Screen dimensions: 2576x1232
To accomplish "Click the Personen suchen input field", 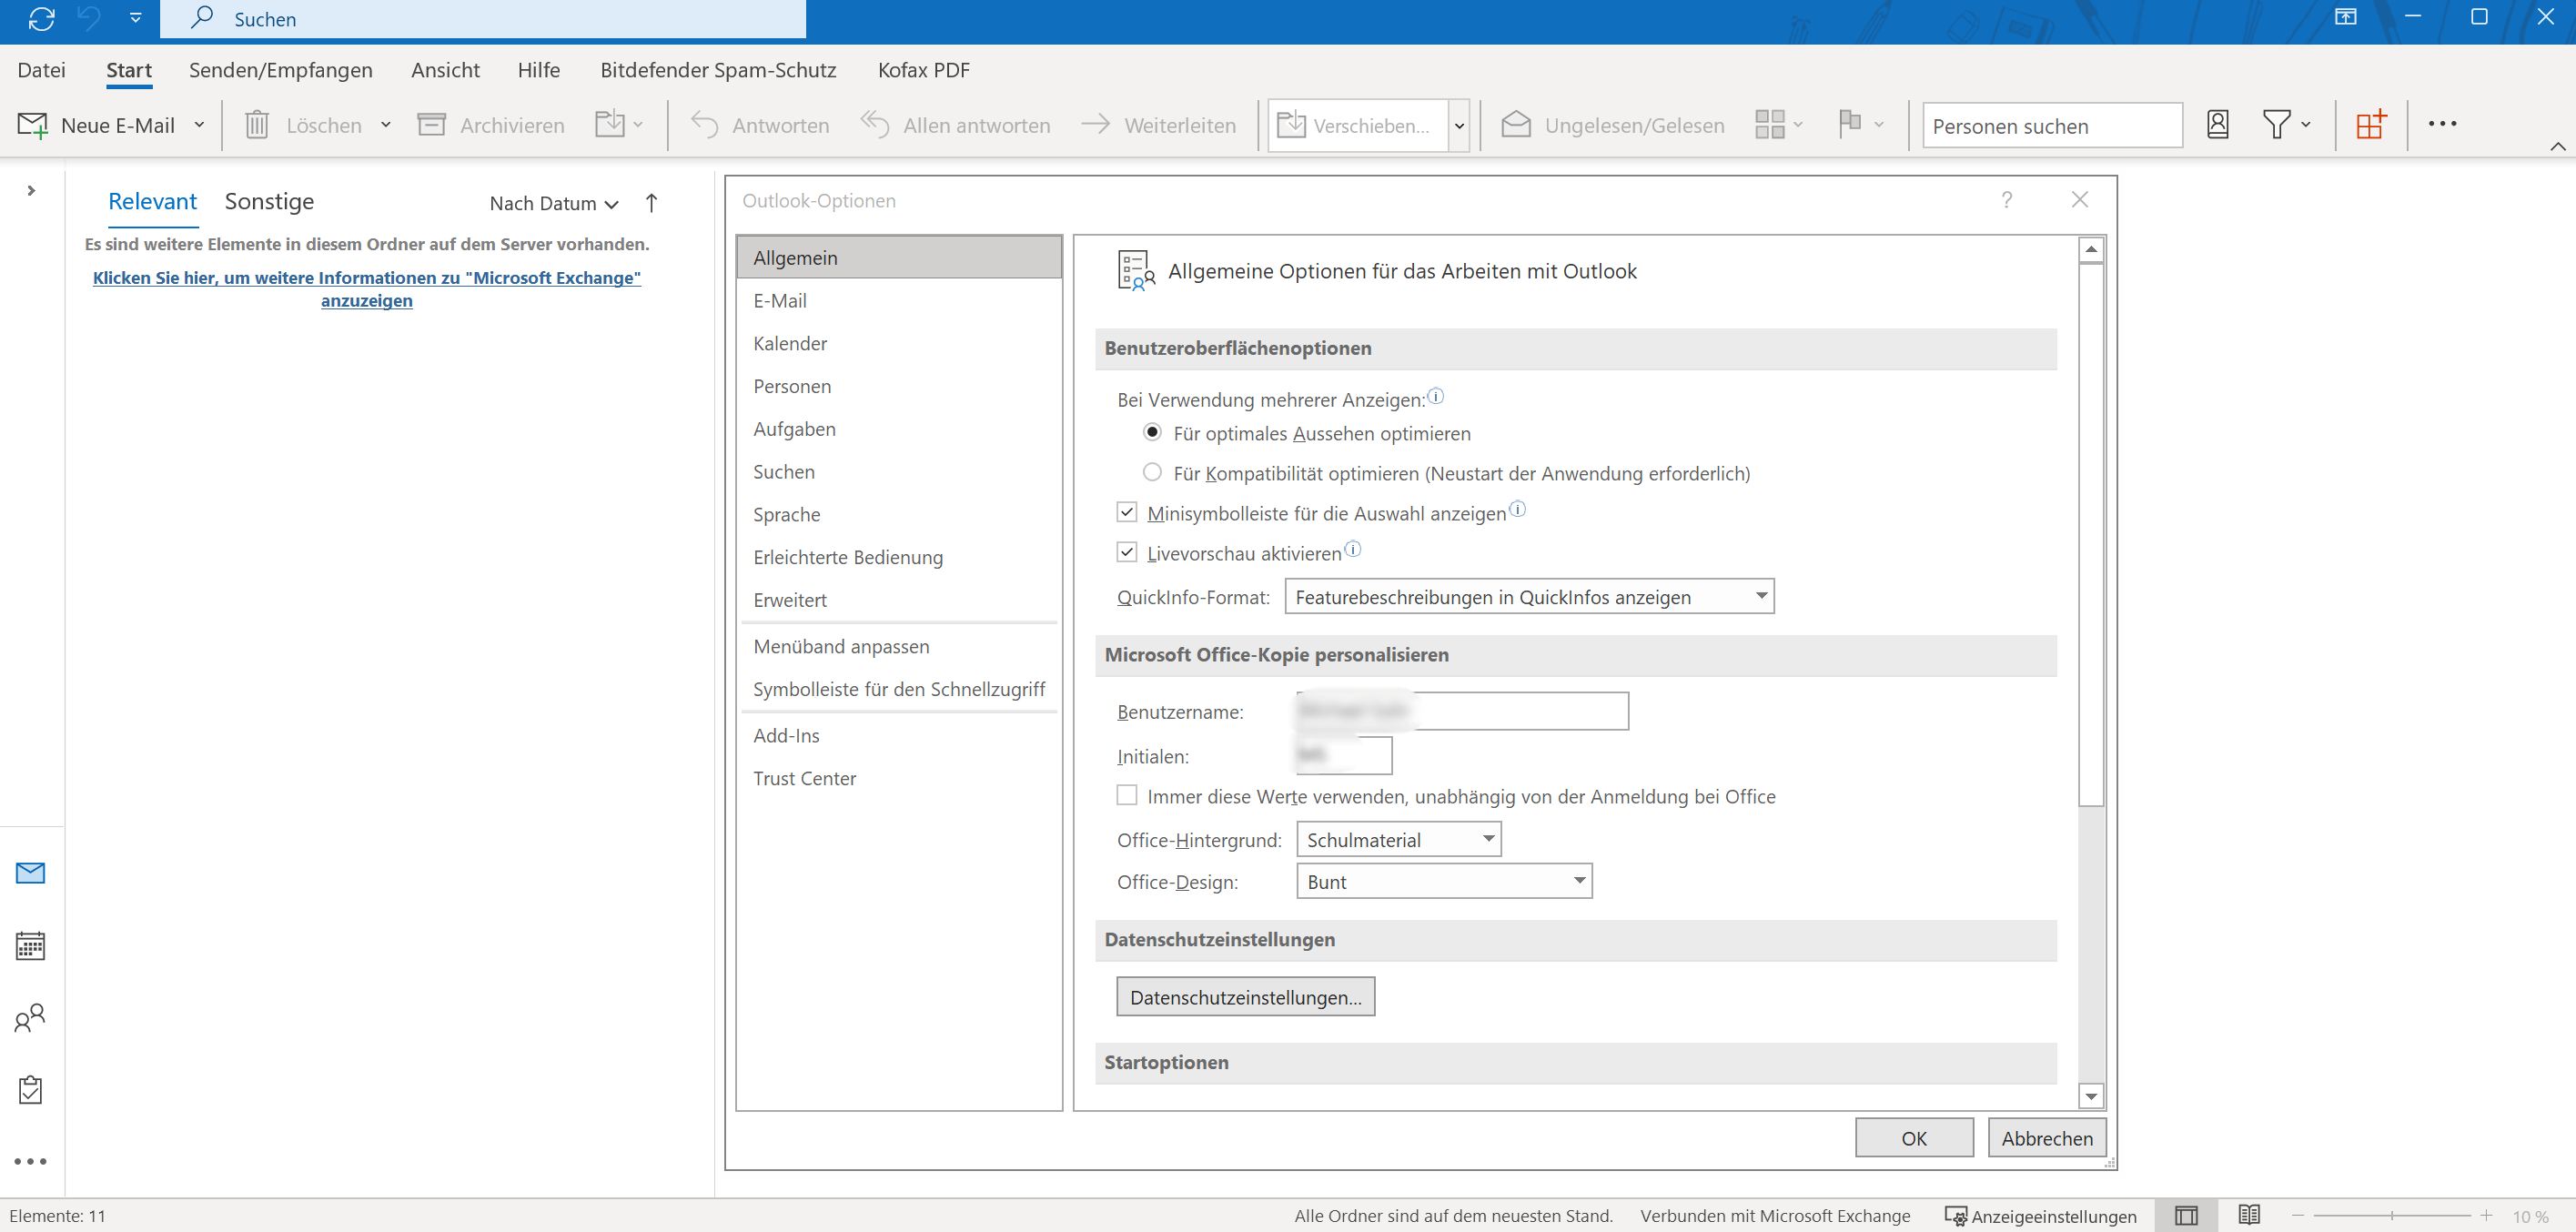I will pos(2052,126).
